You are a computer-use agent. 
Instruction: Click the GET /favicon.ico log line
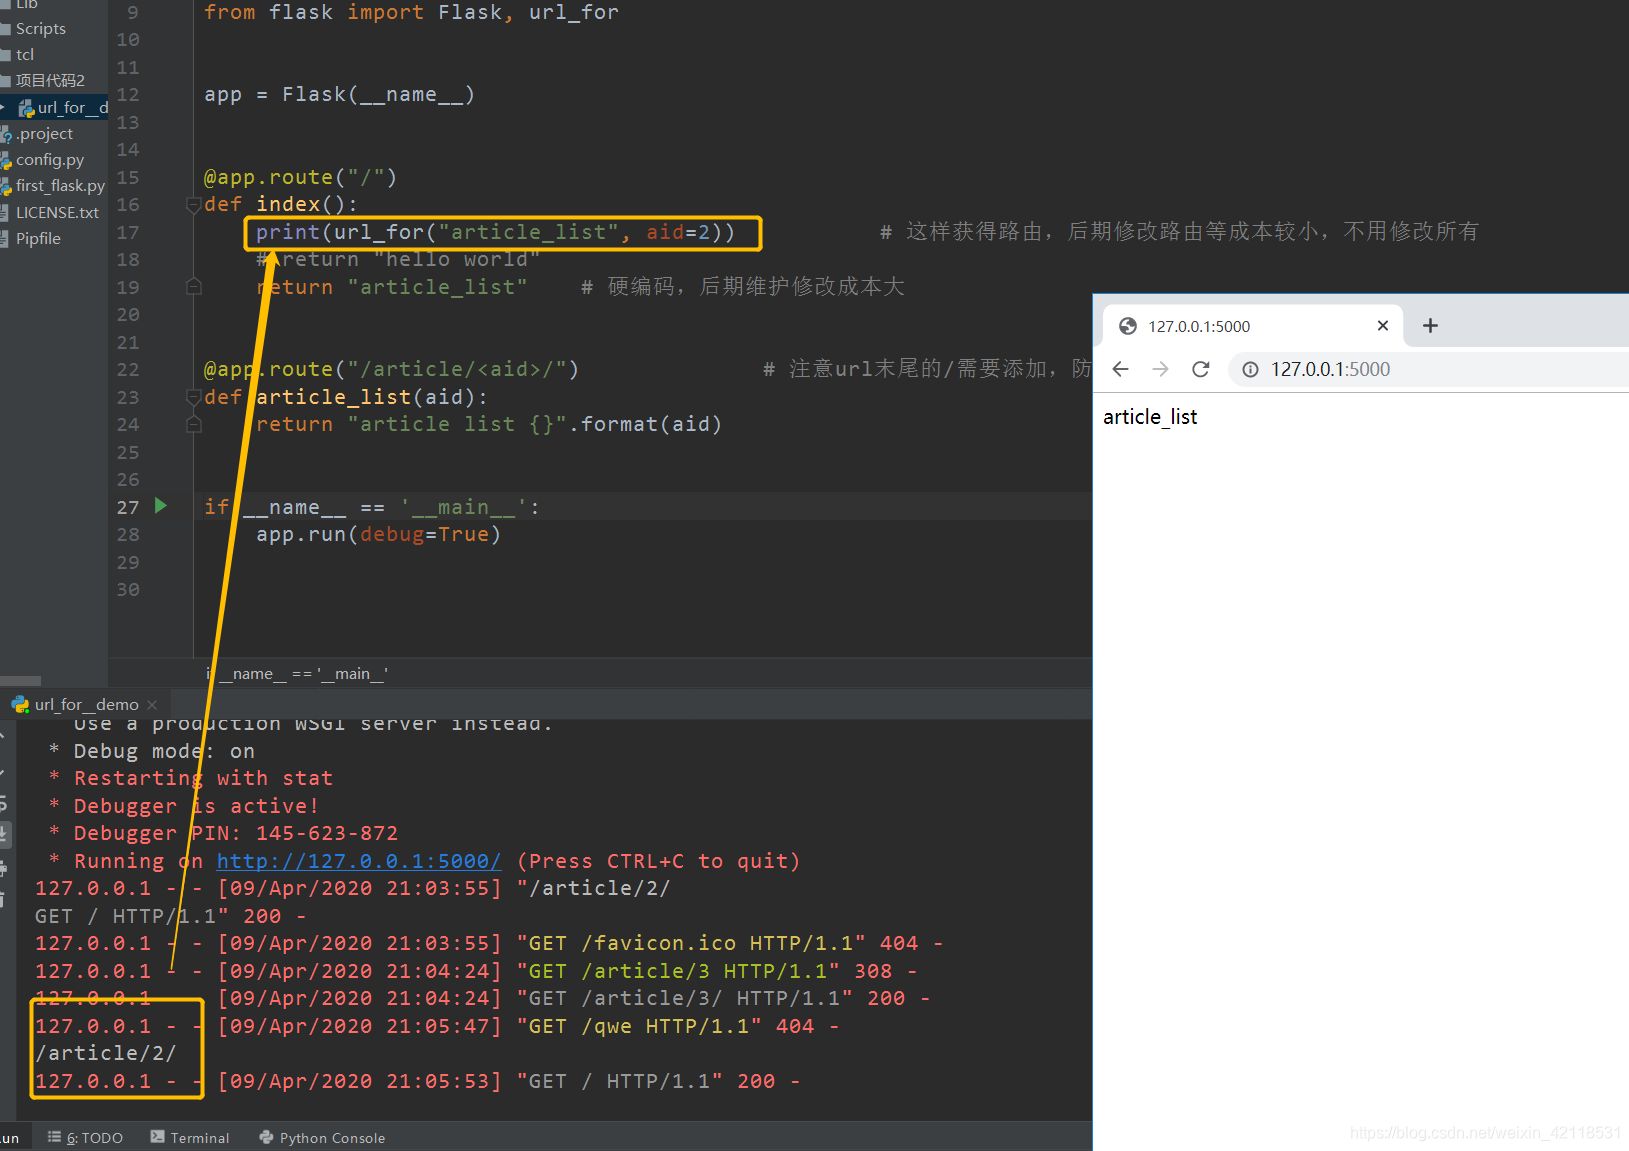pyautogui.click(x=490, y=943)
